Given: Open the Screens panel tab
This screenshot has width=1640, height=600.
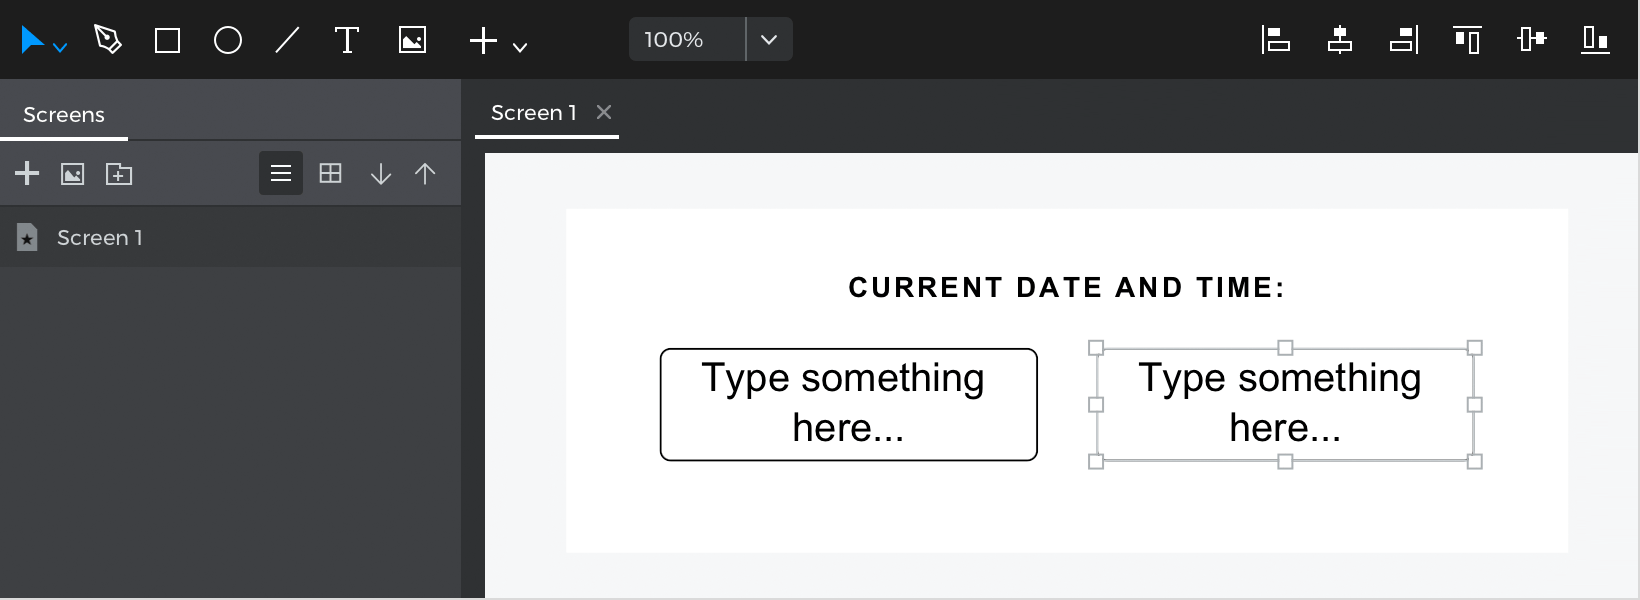Looking at the screenshot, I should [x=64, y=115].
